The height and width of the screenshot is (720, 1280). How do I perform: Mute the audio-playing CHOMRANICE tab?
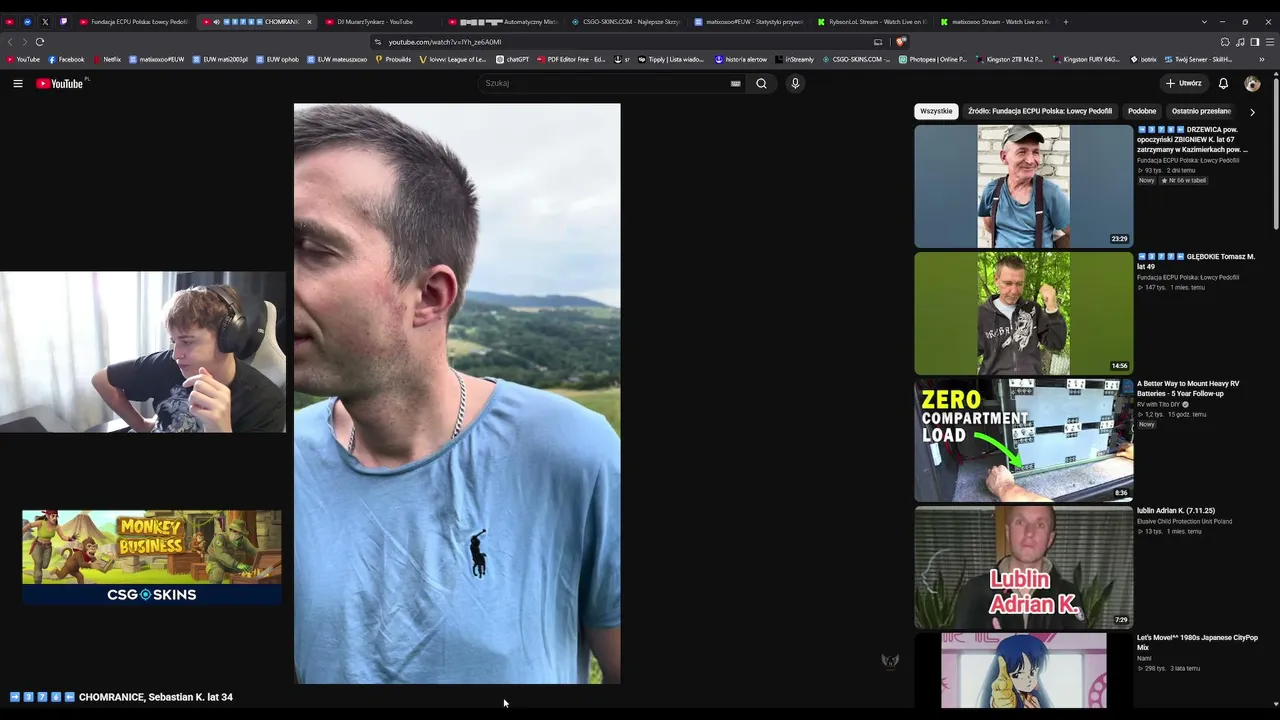tap(216, 22)
